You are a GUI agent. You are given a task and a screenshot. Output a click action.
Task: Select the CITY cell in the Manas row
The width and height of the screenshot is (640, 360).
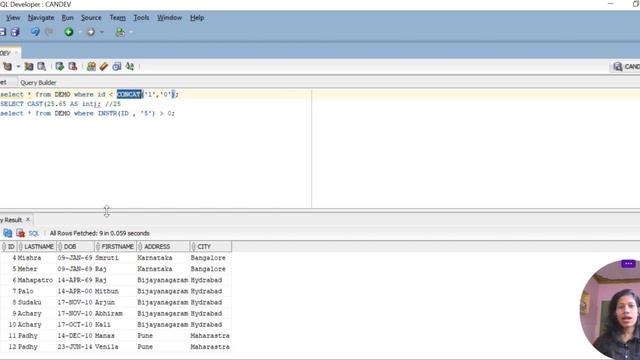210,336
